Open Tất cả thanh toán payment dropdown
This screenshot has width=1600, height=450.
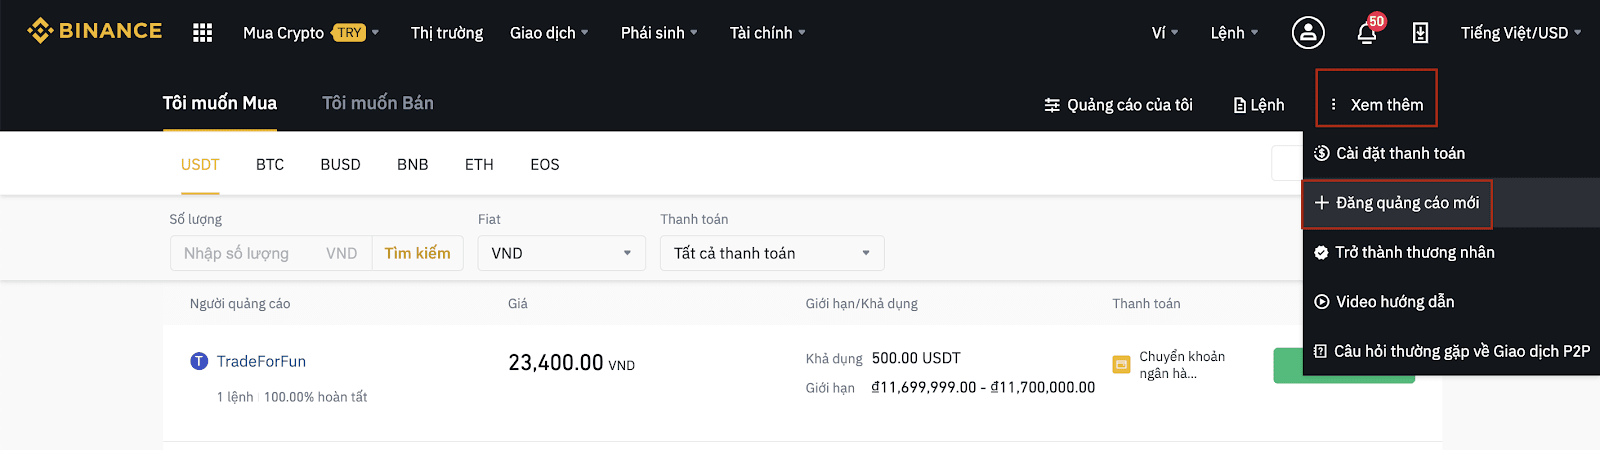point(772,253)
